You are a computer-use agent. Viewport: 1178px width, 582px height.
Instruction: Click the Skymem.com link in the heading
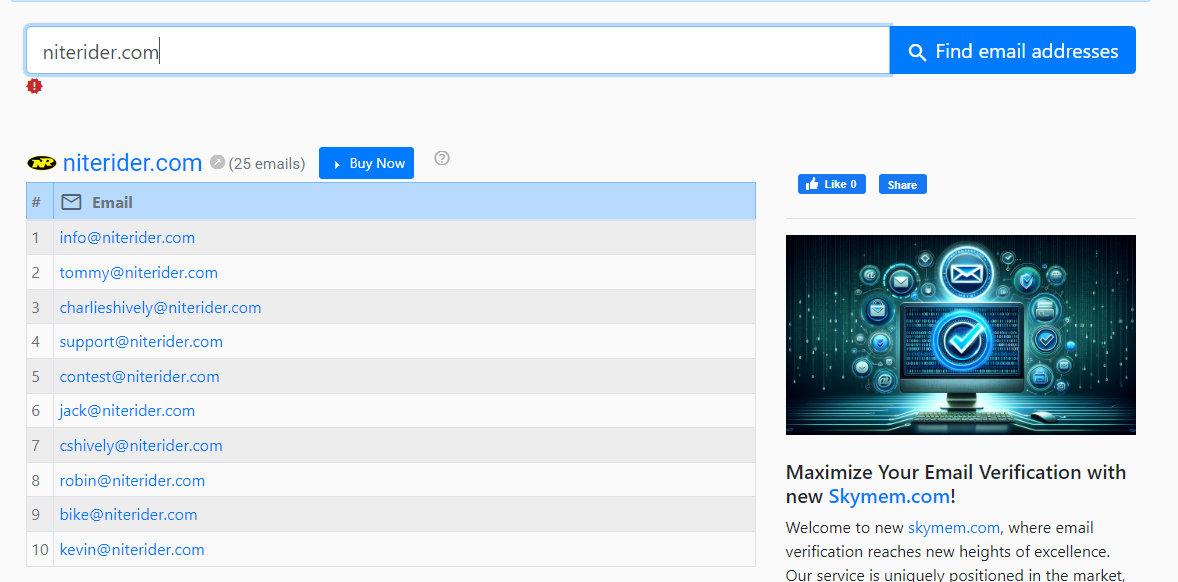click(x=890, y=496)
